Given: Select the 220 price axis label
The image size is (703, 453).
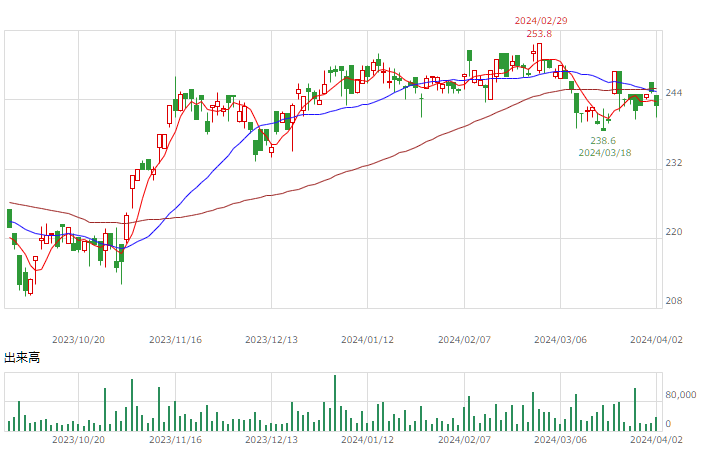Looking at the screenshot, I should coord(674,232).
